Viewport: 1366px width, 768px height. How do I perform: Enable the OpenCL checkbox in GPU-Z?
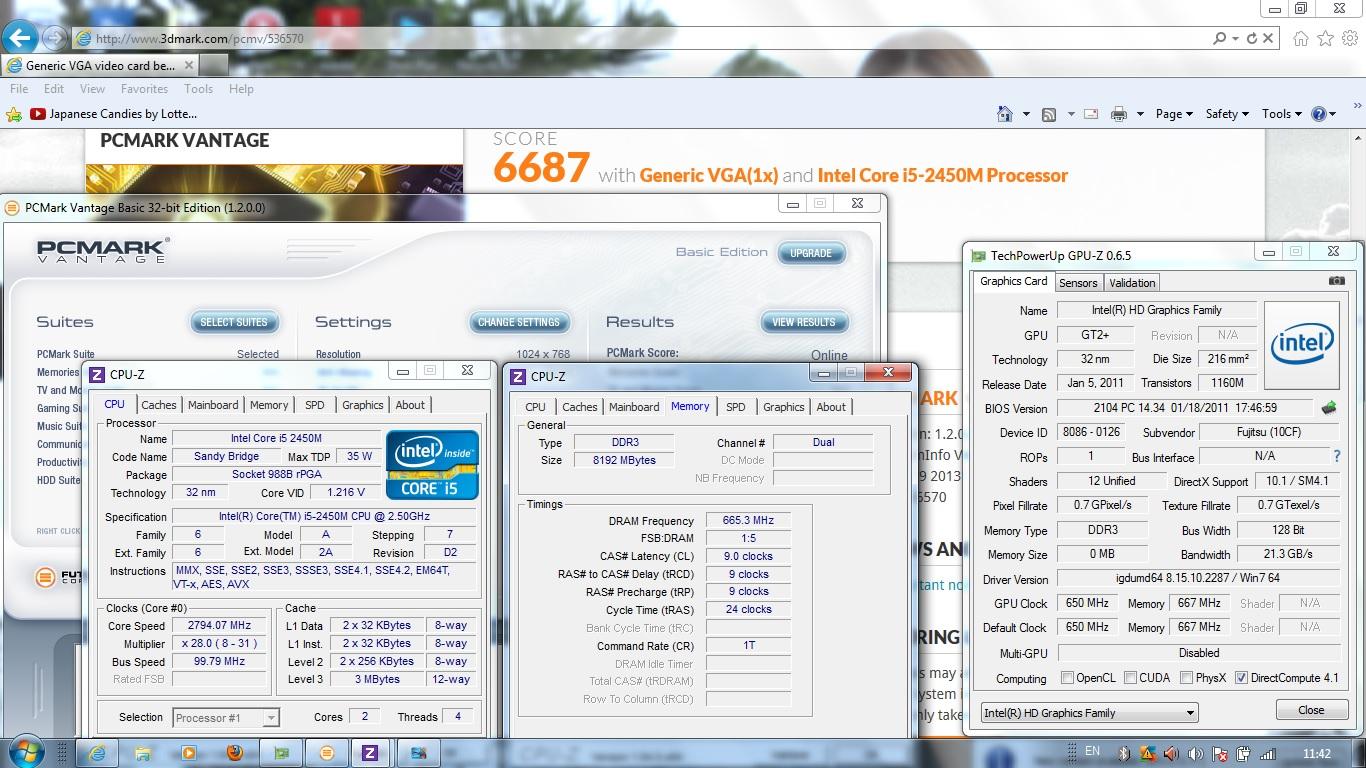point(1067,678)
